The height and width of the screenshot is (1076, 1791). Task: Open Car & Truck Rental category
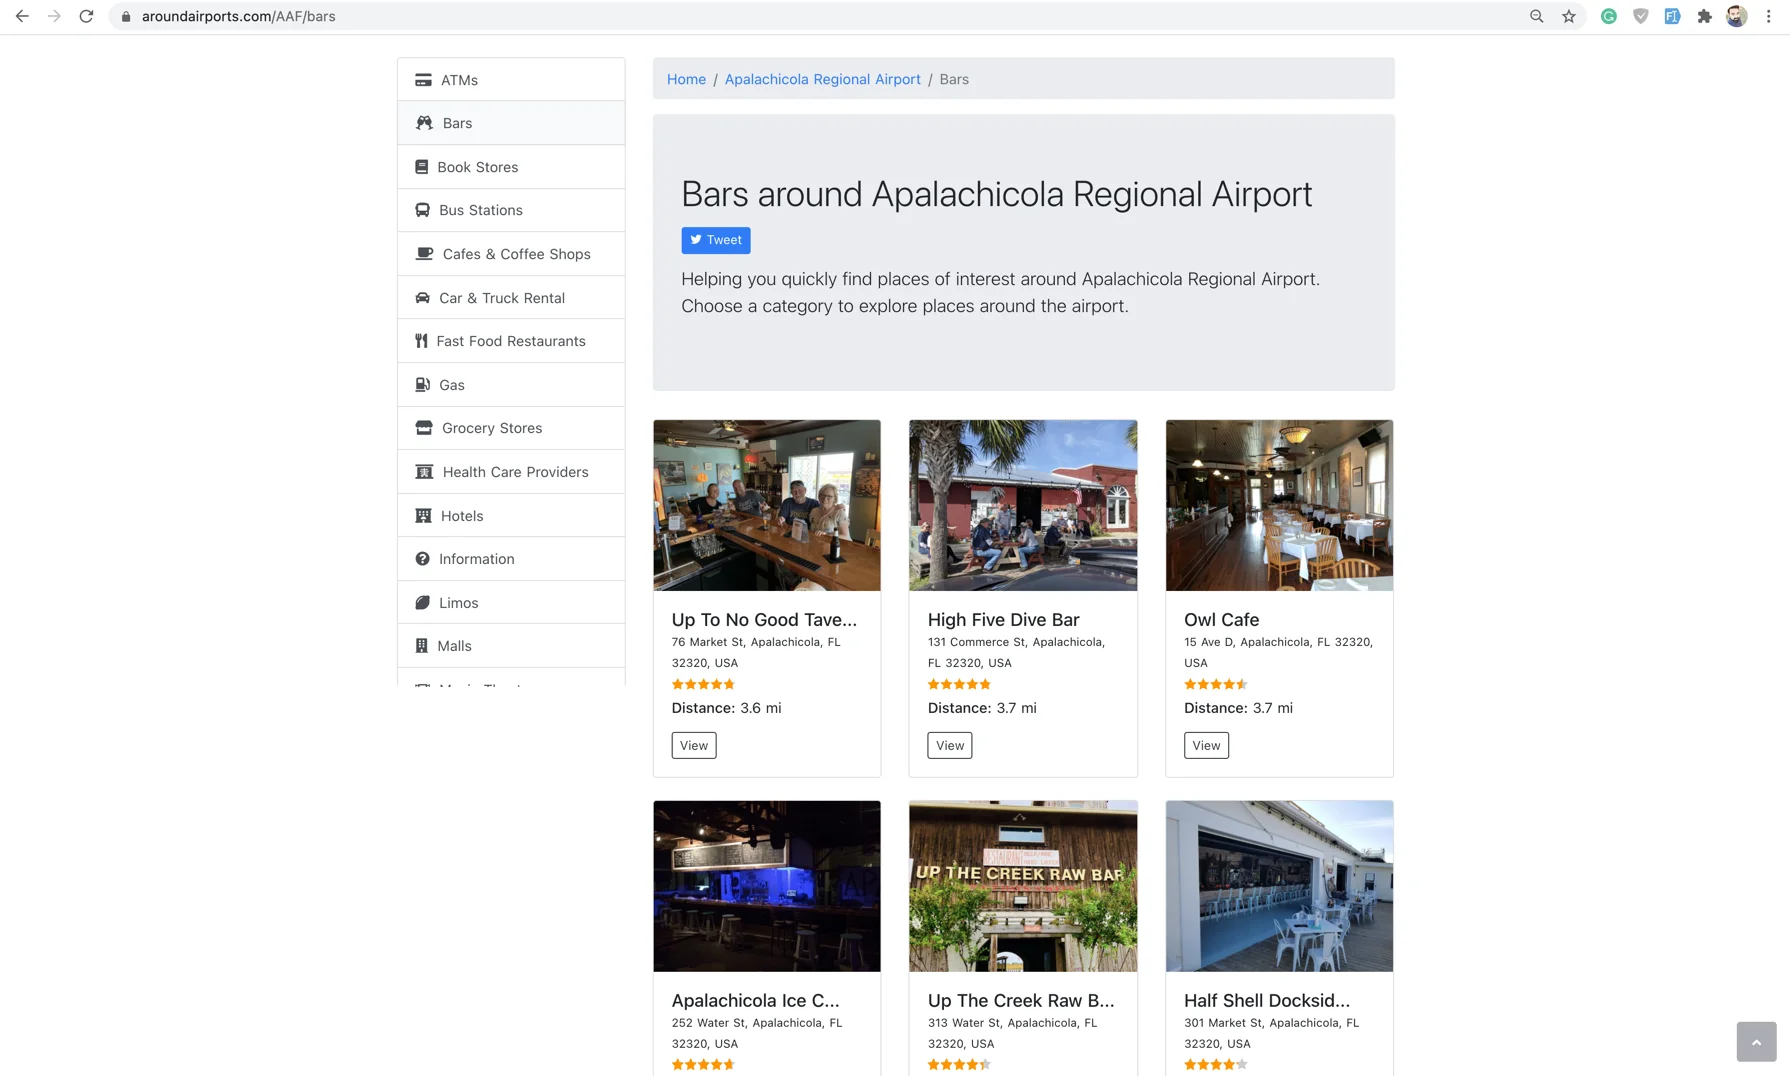pyautogui.click(x=511, y=298)
